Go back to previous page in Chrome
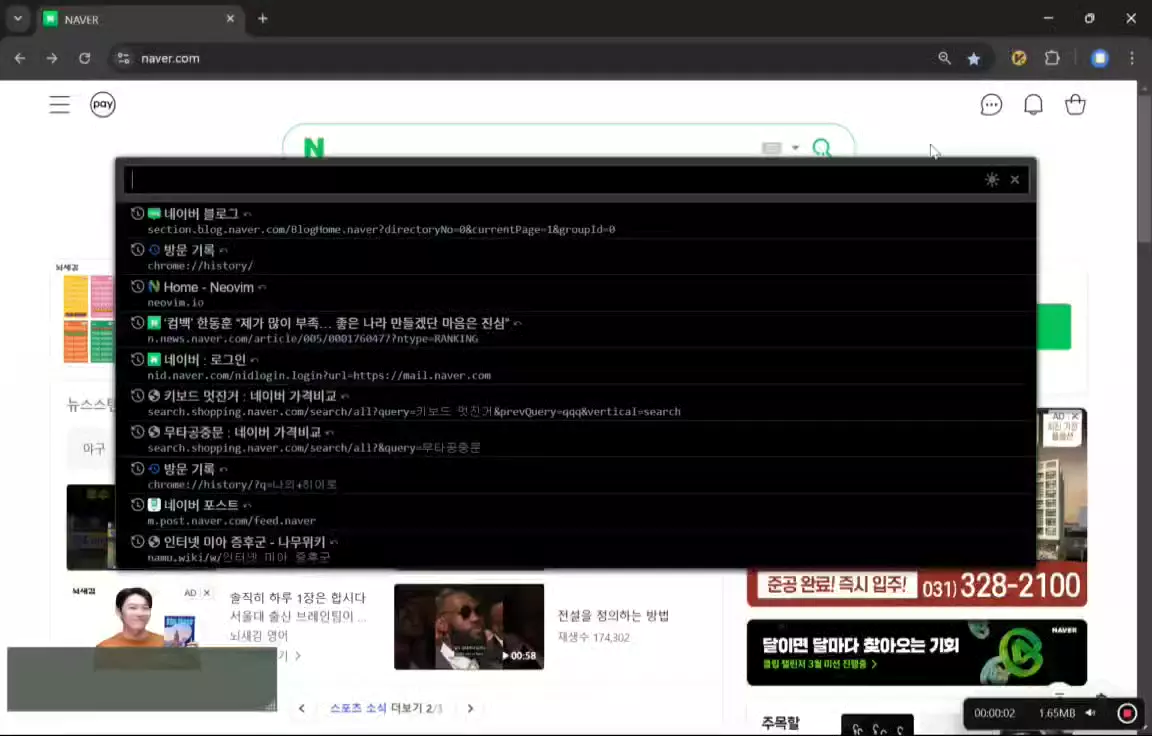 coord(20,58)
